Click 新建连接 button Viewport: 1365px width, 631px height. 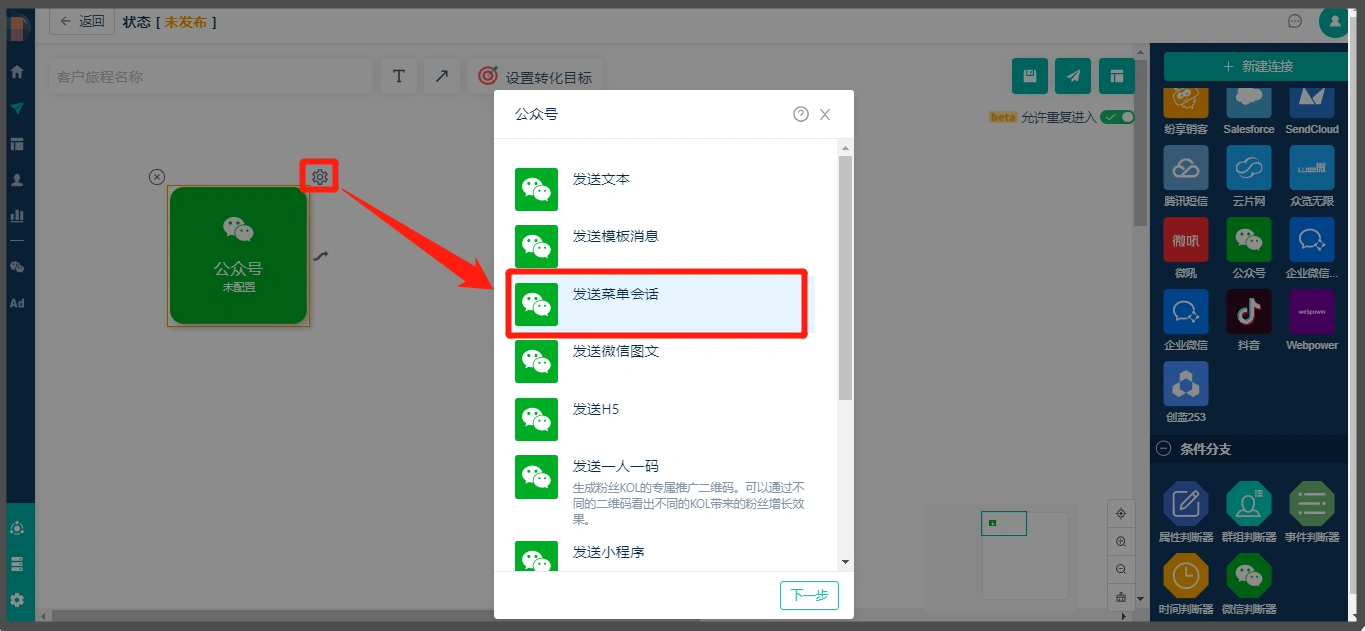click(1257, 66)
